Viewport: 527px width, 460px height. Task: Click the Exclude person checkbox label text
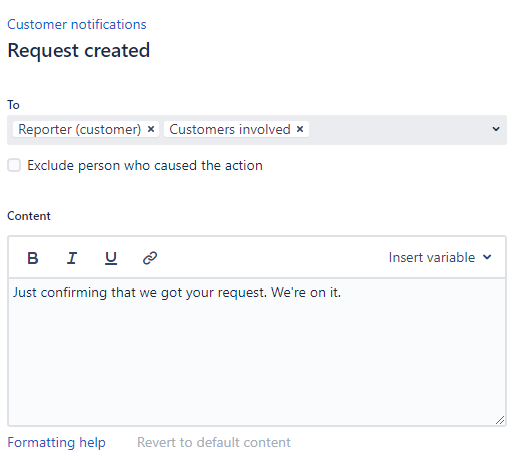[145, 166]
